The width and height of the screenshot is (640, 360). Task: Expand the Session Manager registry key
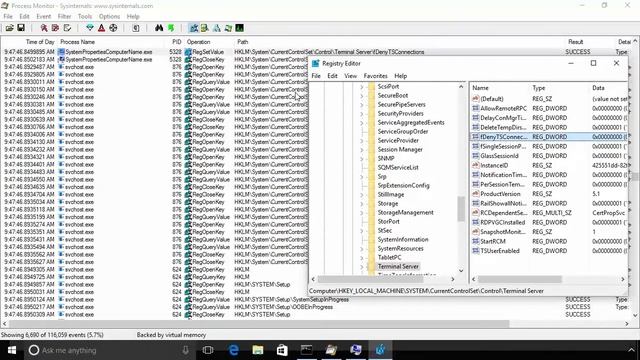[362, 149]
